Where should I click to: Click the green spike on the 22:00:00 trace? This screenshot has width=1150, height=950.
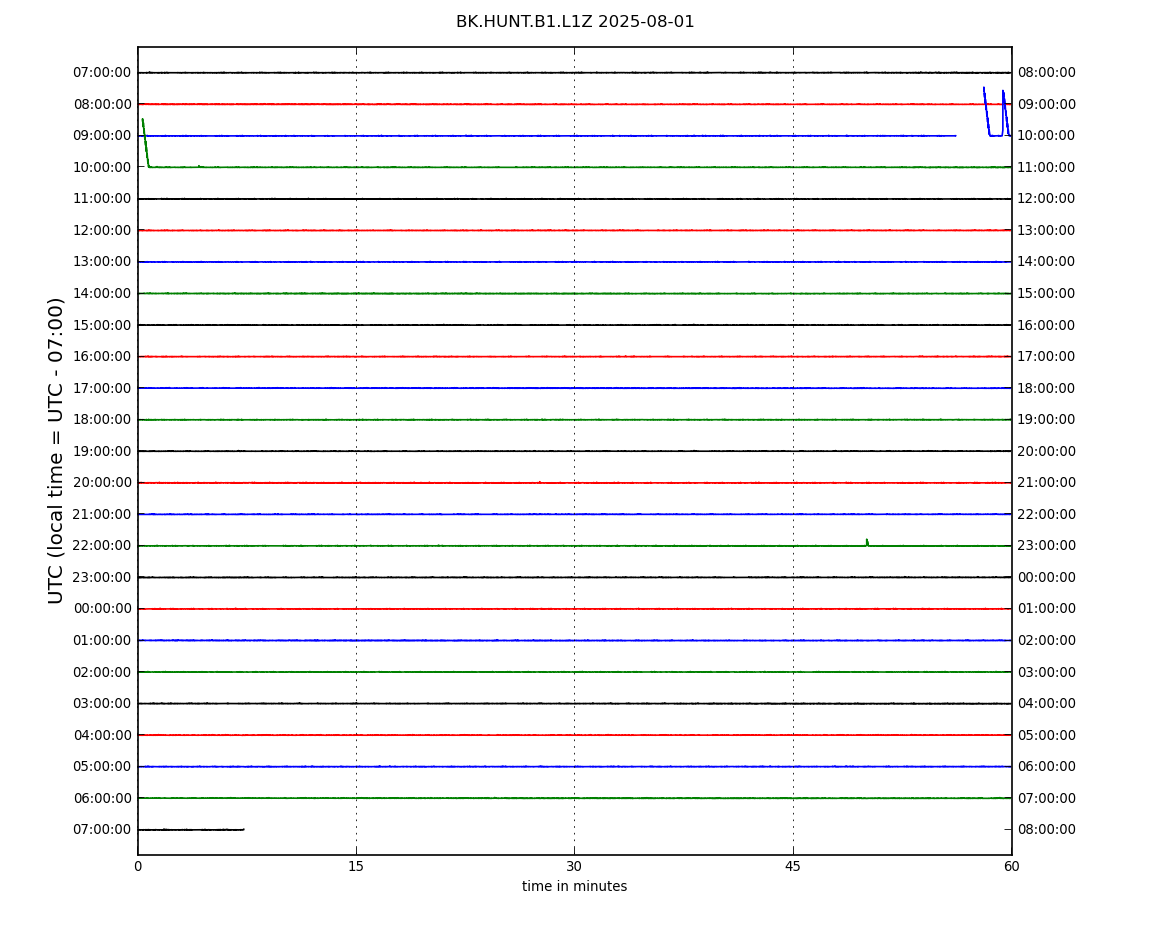867,542
